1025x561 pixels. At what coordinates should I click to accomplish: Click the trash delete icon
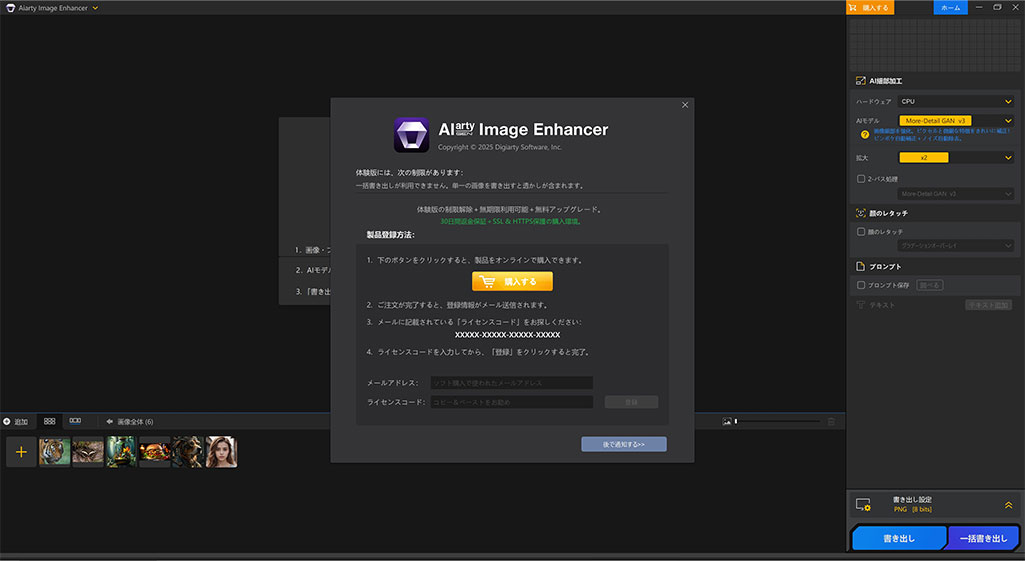831,422
